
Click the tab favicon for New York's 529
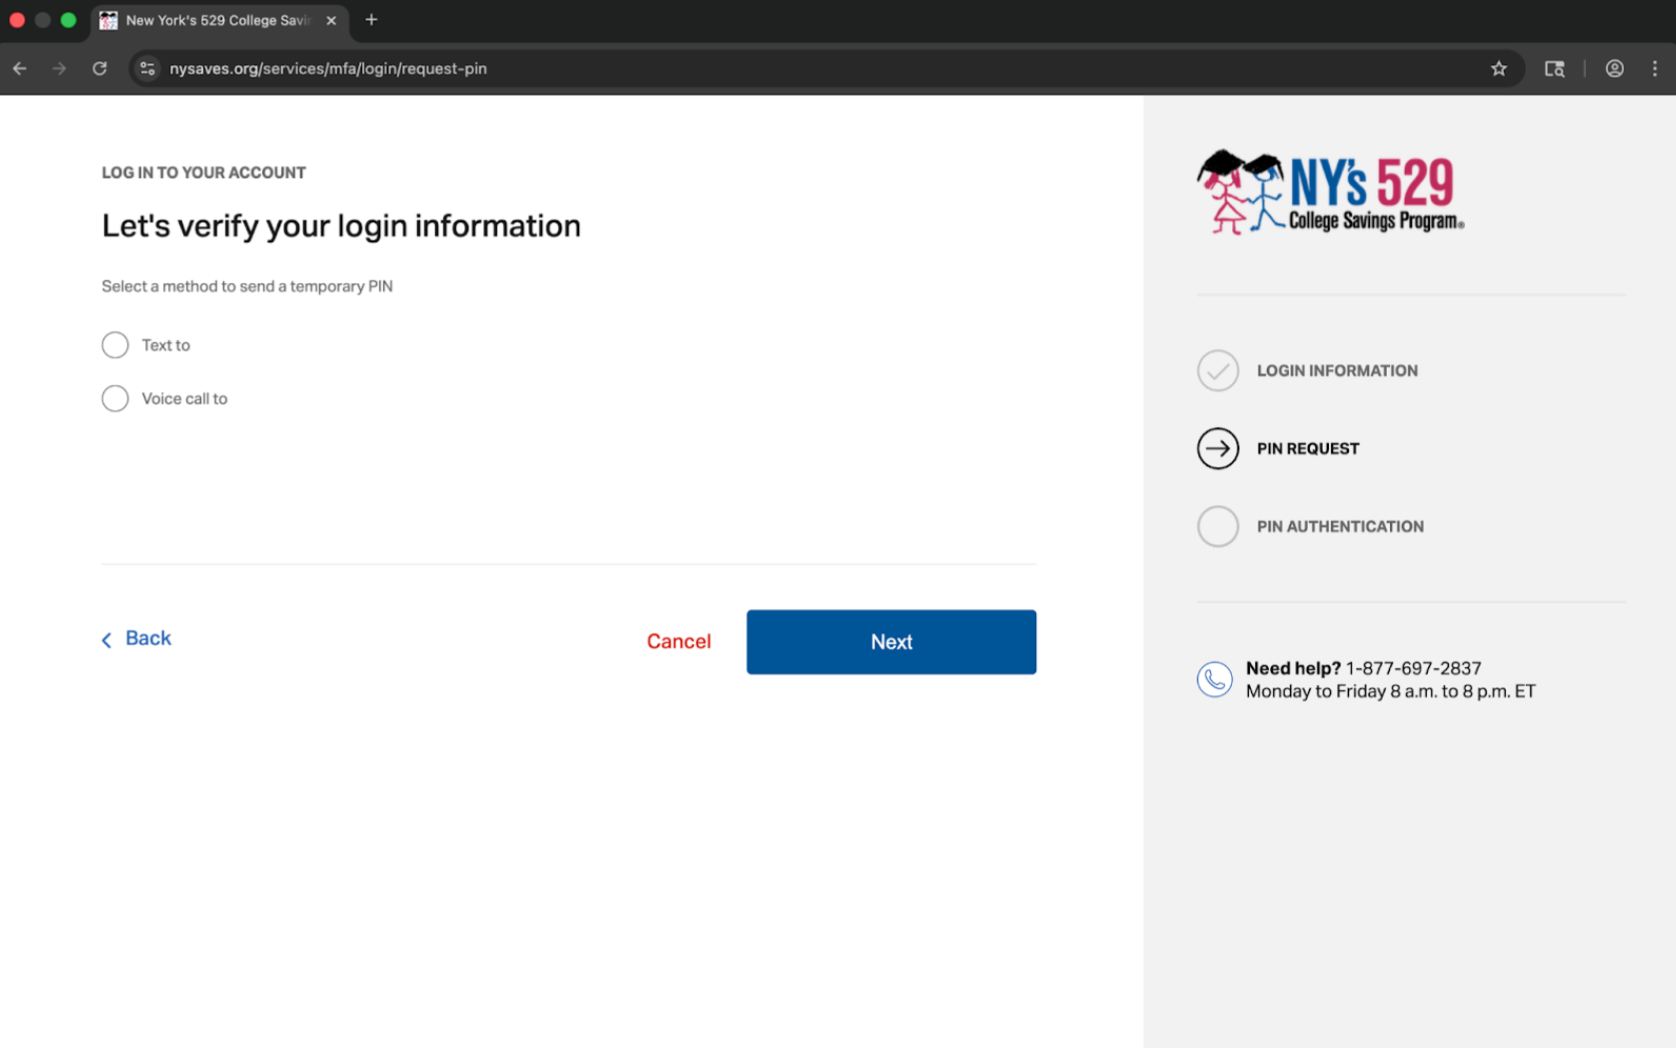[108, 20]
